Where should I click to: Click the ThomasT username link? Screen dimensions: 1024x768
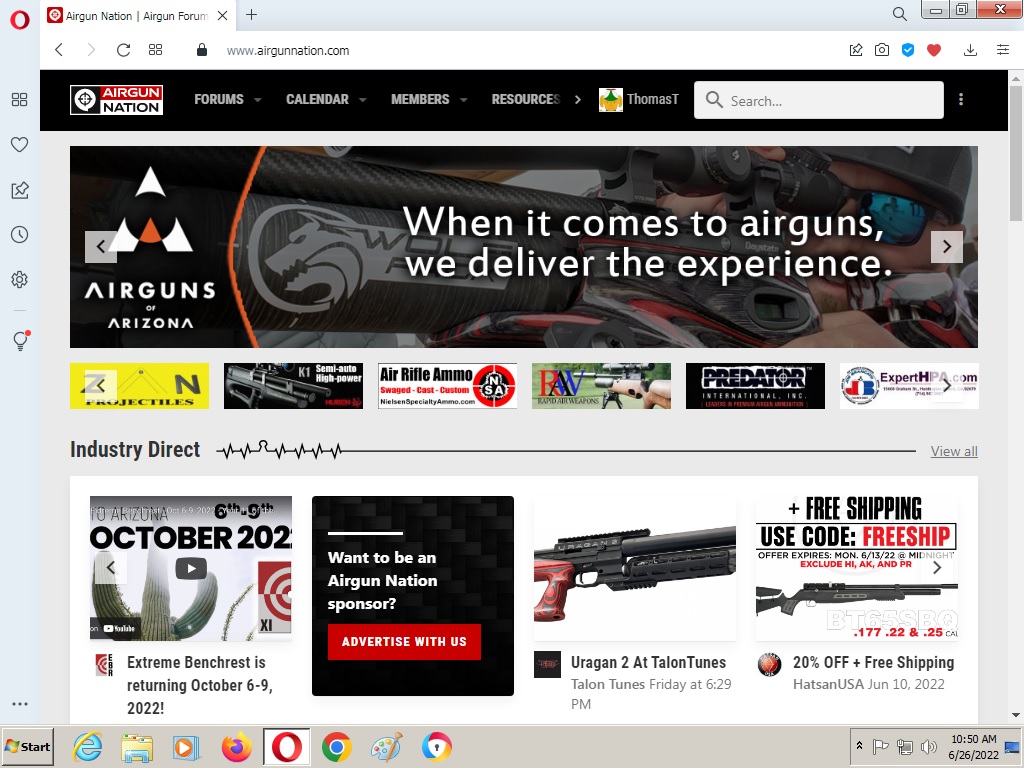(x=652, y=99)
